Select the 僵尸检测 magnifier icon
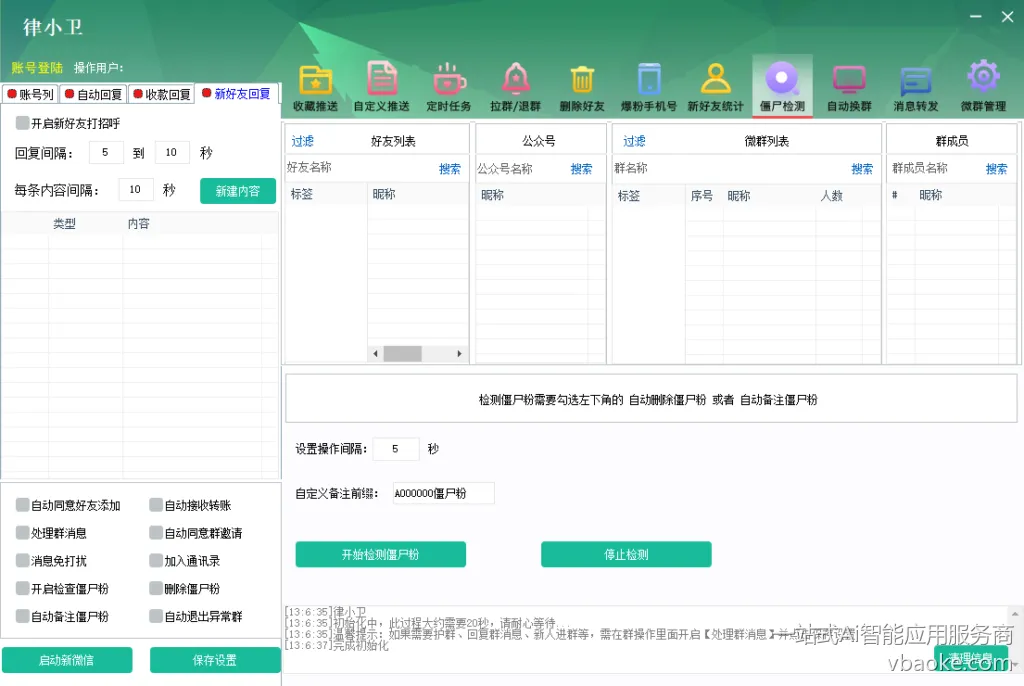 [782, 79]
